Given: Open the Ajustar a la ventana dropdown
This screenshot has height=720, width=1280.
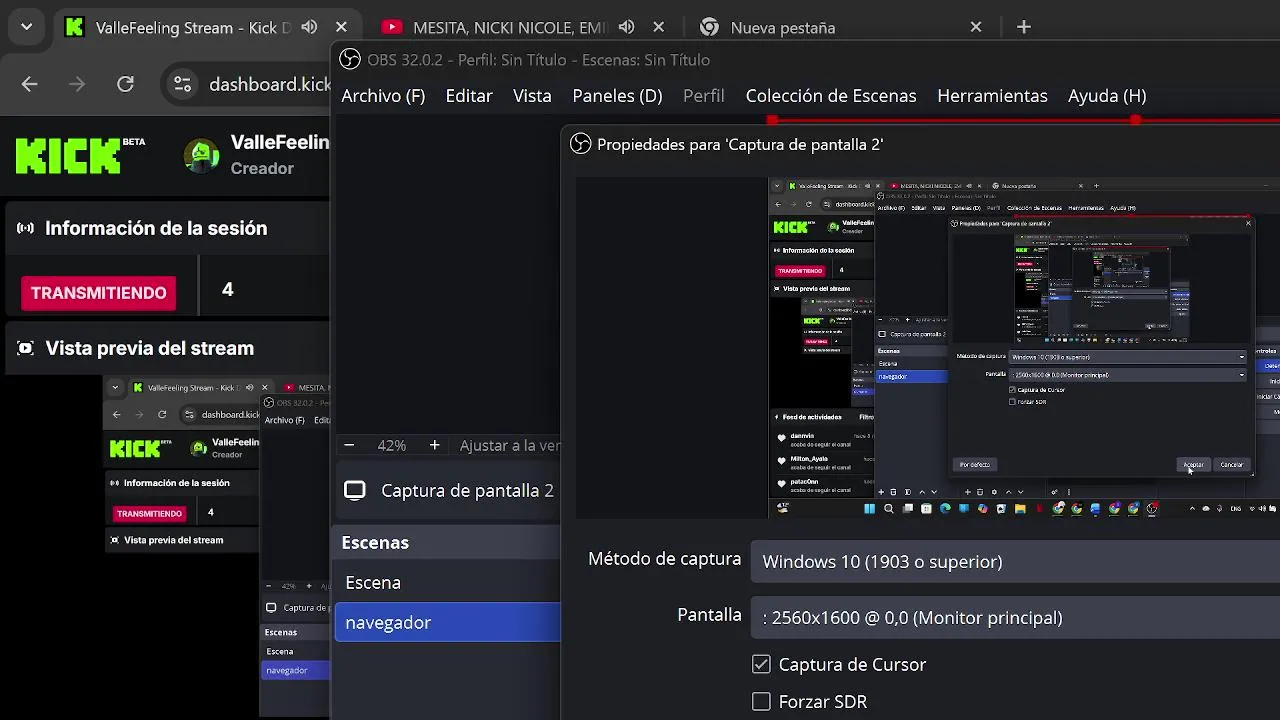Looking at the screenshot, I should [508, 446].
